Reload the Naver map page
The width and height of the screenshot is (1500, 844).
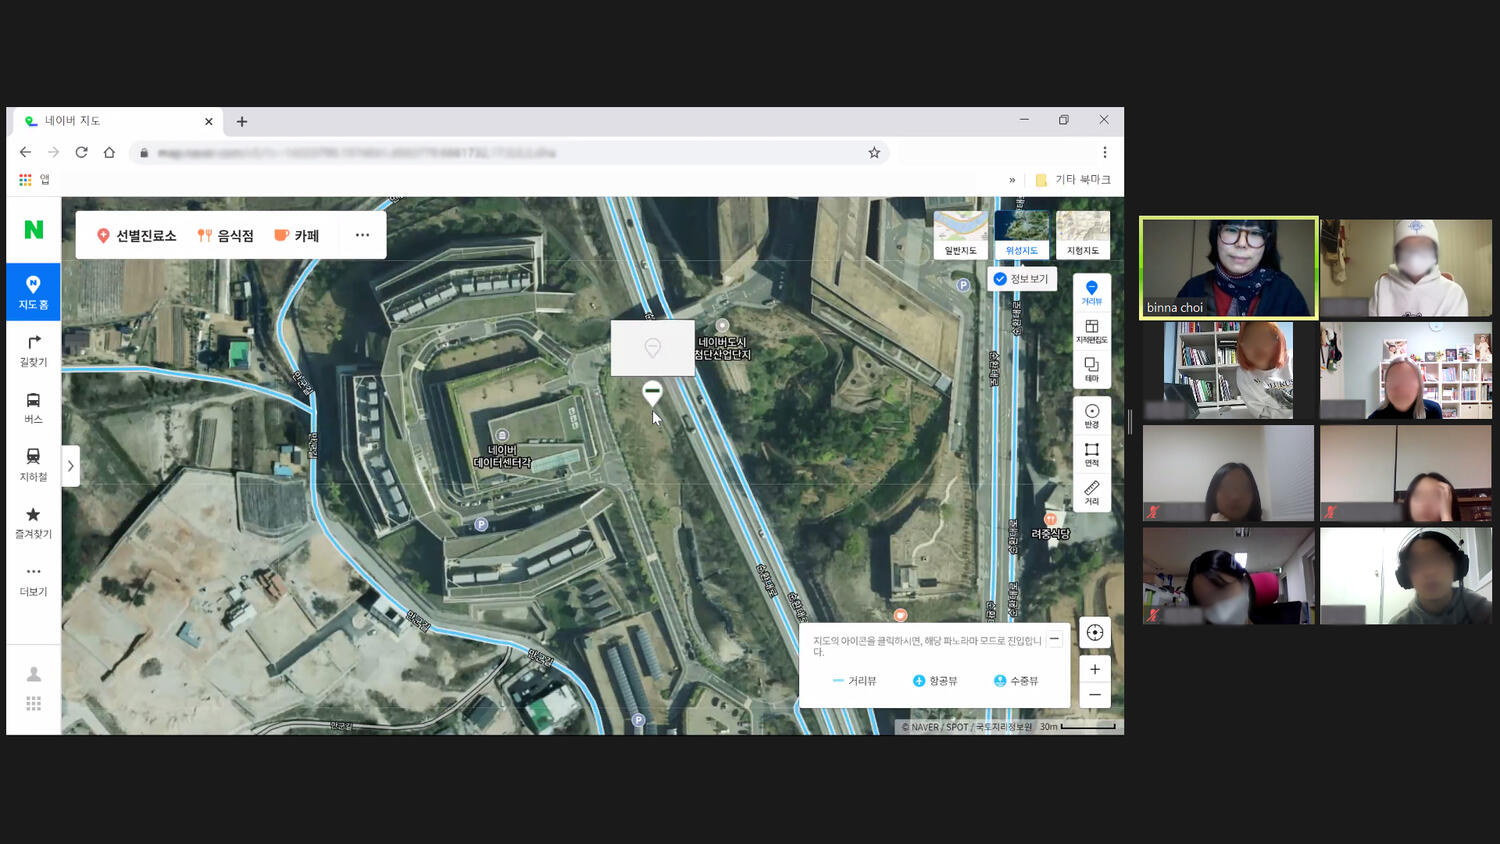(x=81, y=152)
